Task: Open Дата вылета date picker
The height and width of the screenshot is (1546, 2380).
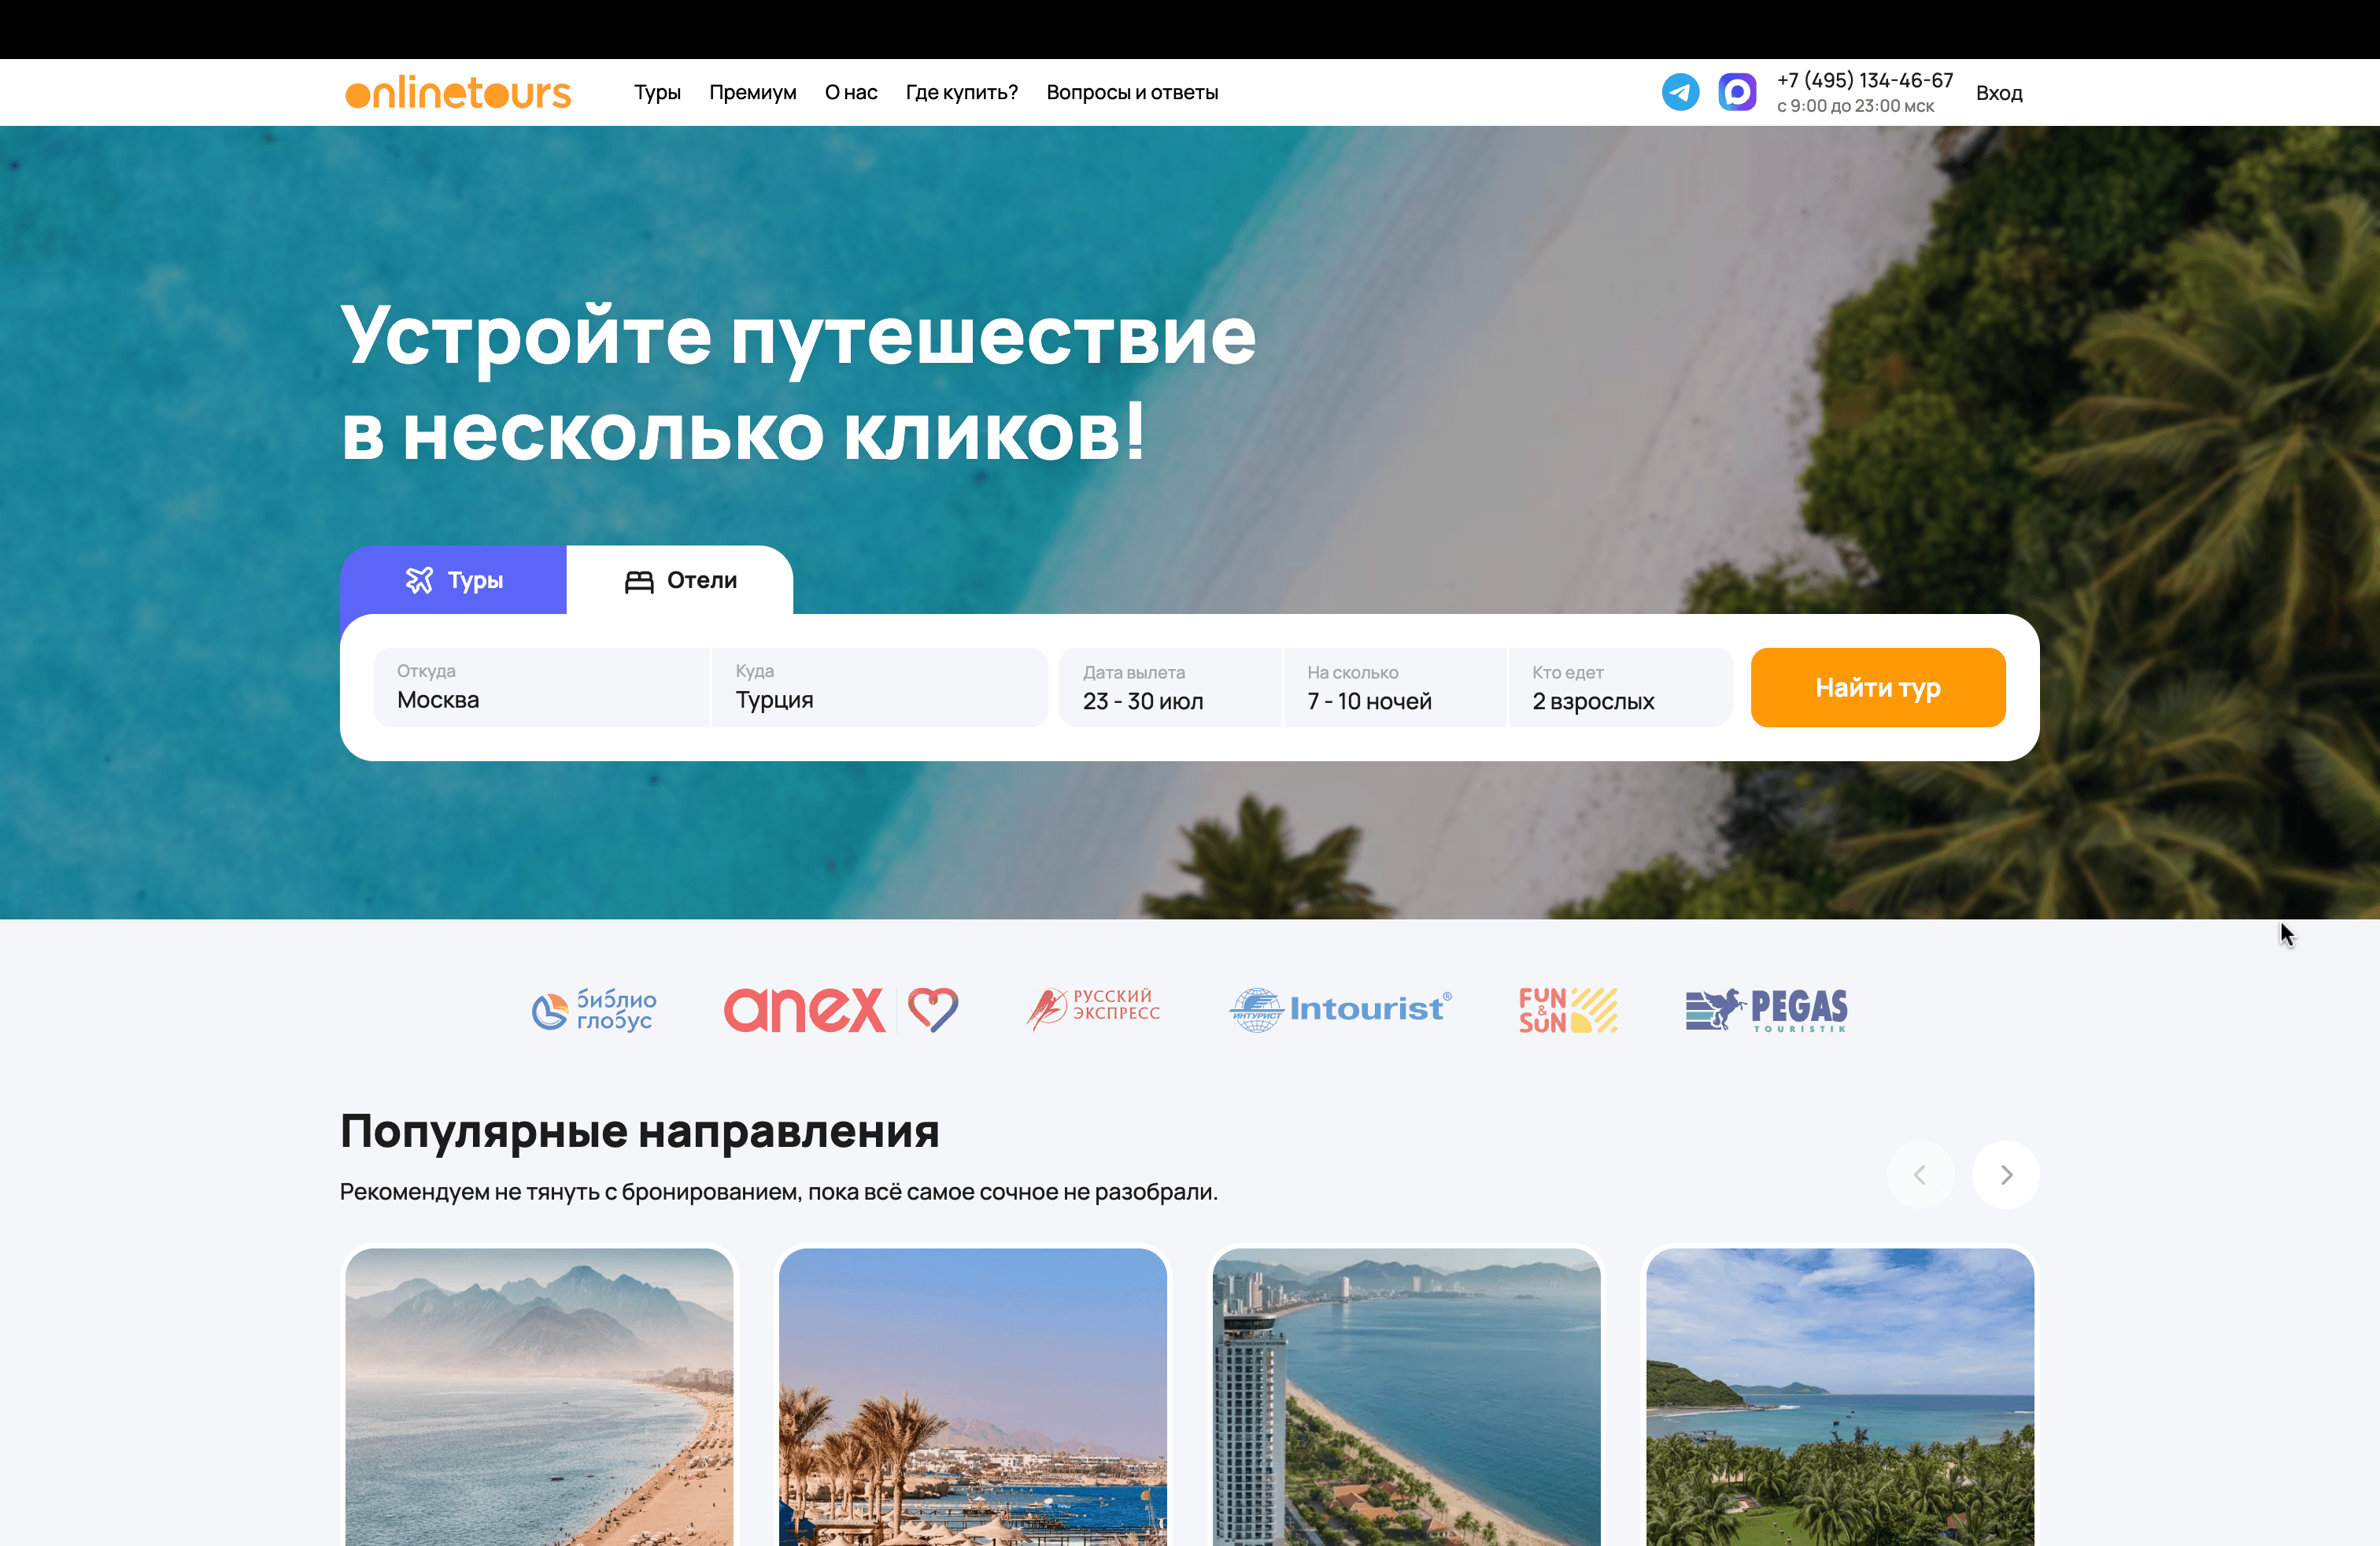Action: (x=1170, y=688)
